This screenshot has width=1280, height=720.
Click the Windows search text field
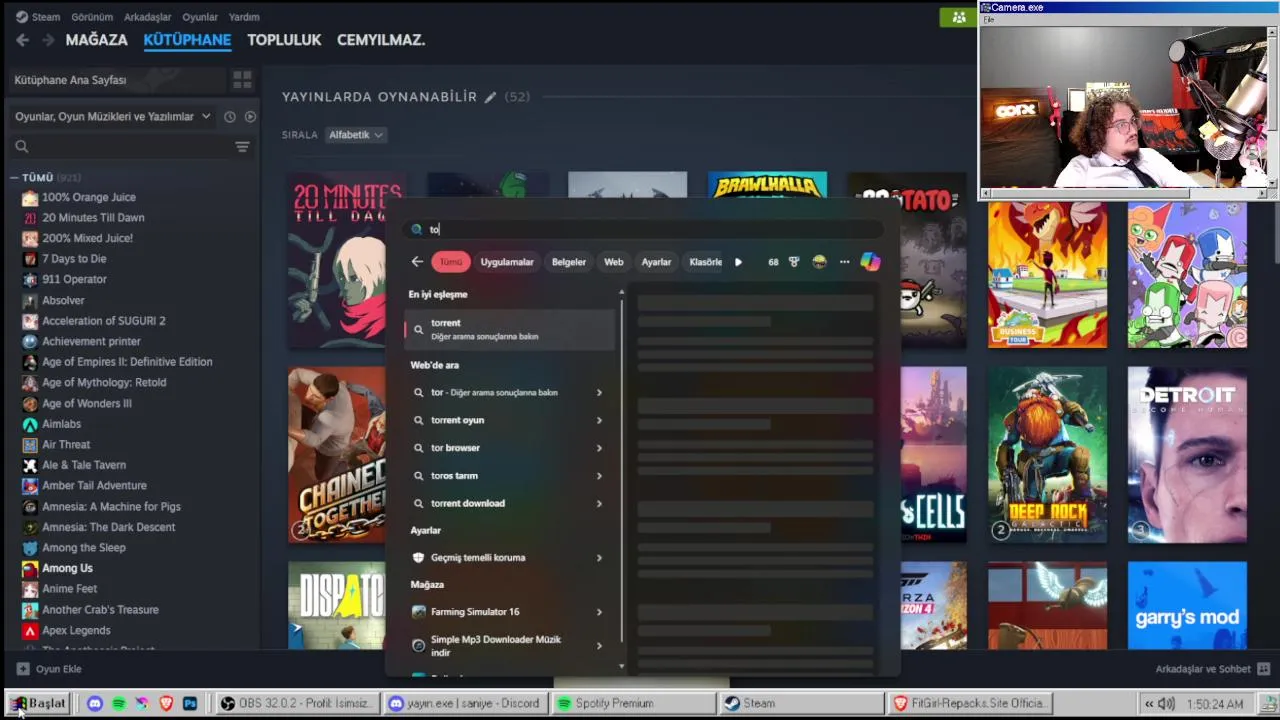coord(644,229)
